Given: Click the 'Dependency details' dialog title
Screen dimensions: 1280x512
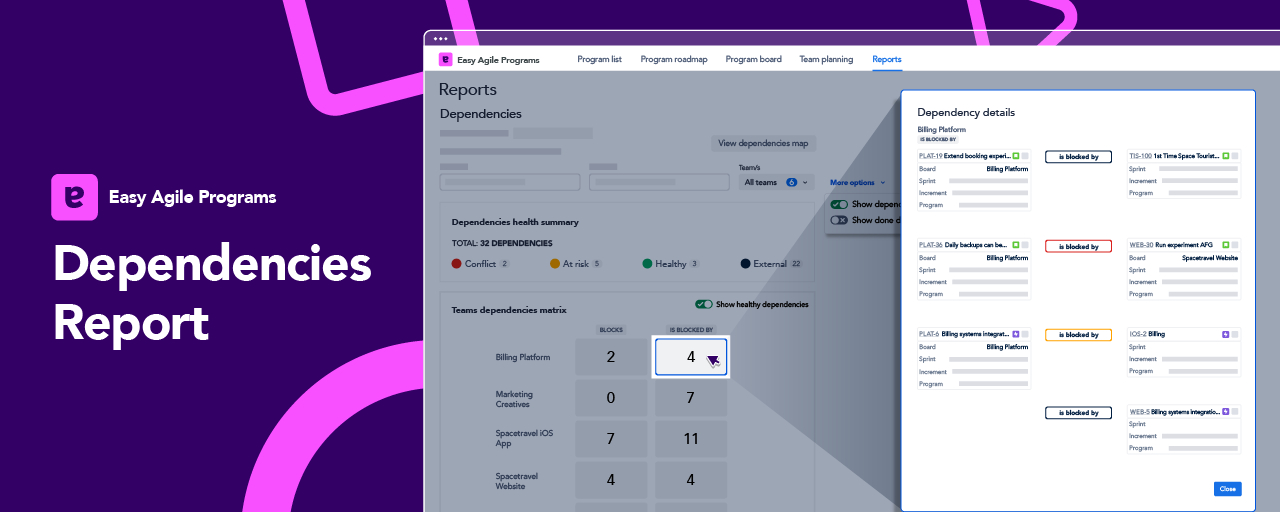Looking at the screenshot, I should click(966, 113).
